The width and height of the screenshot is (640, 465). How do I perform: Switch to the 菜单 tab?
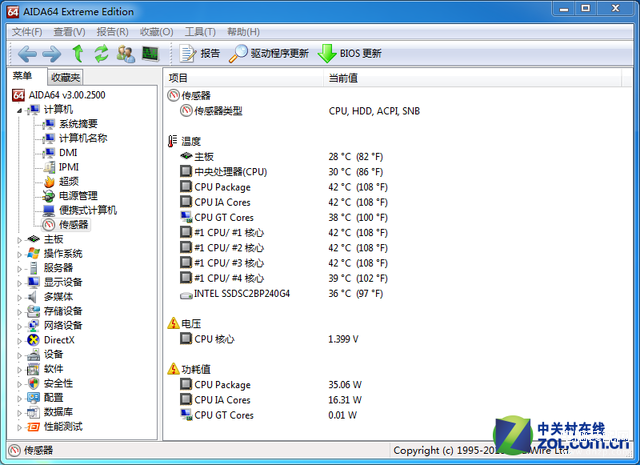point(22,76)
